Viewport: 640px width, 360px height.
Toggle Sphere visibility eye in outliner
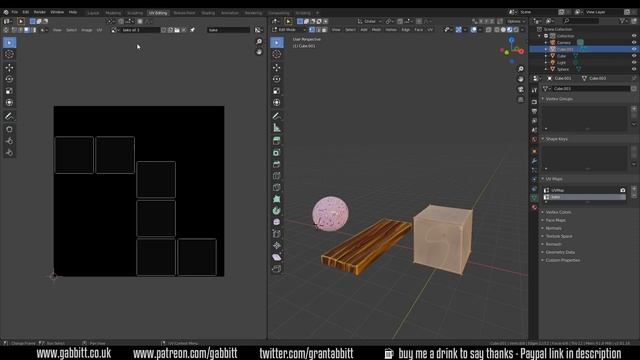pos(634,69)
